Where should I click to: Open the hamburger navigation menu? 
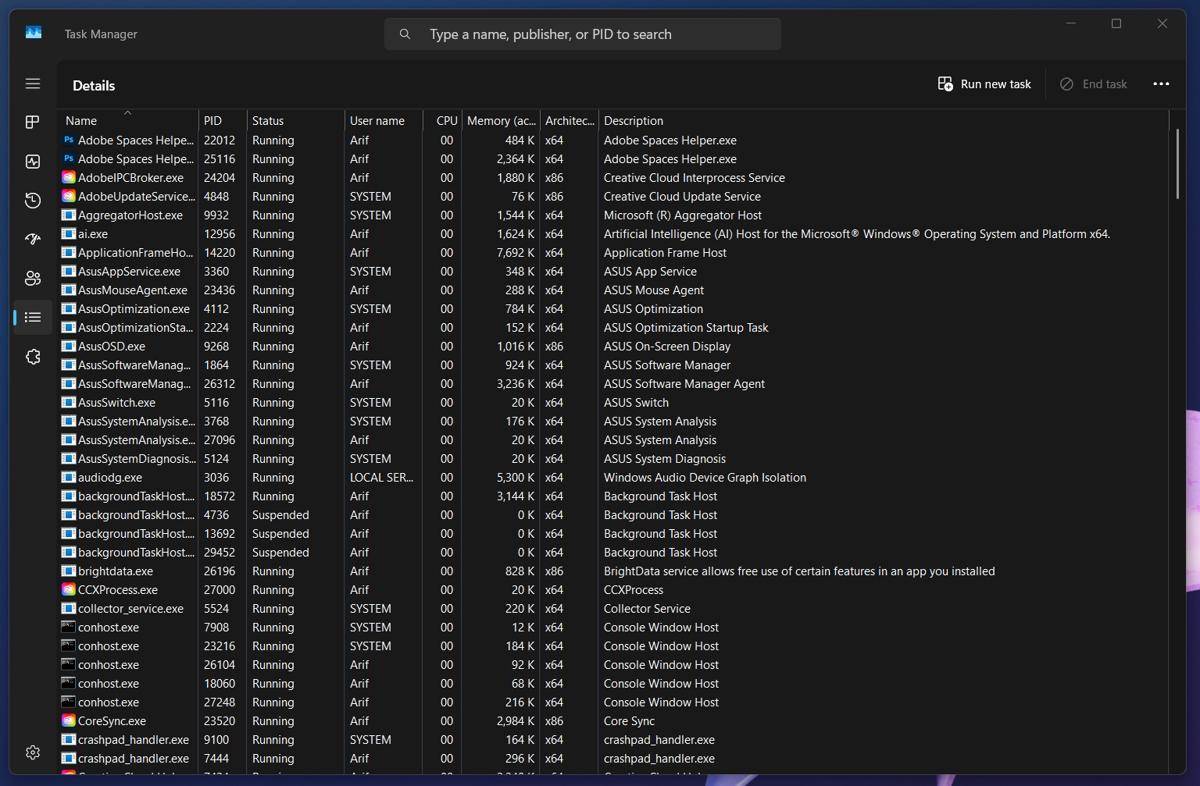[33, 84]
